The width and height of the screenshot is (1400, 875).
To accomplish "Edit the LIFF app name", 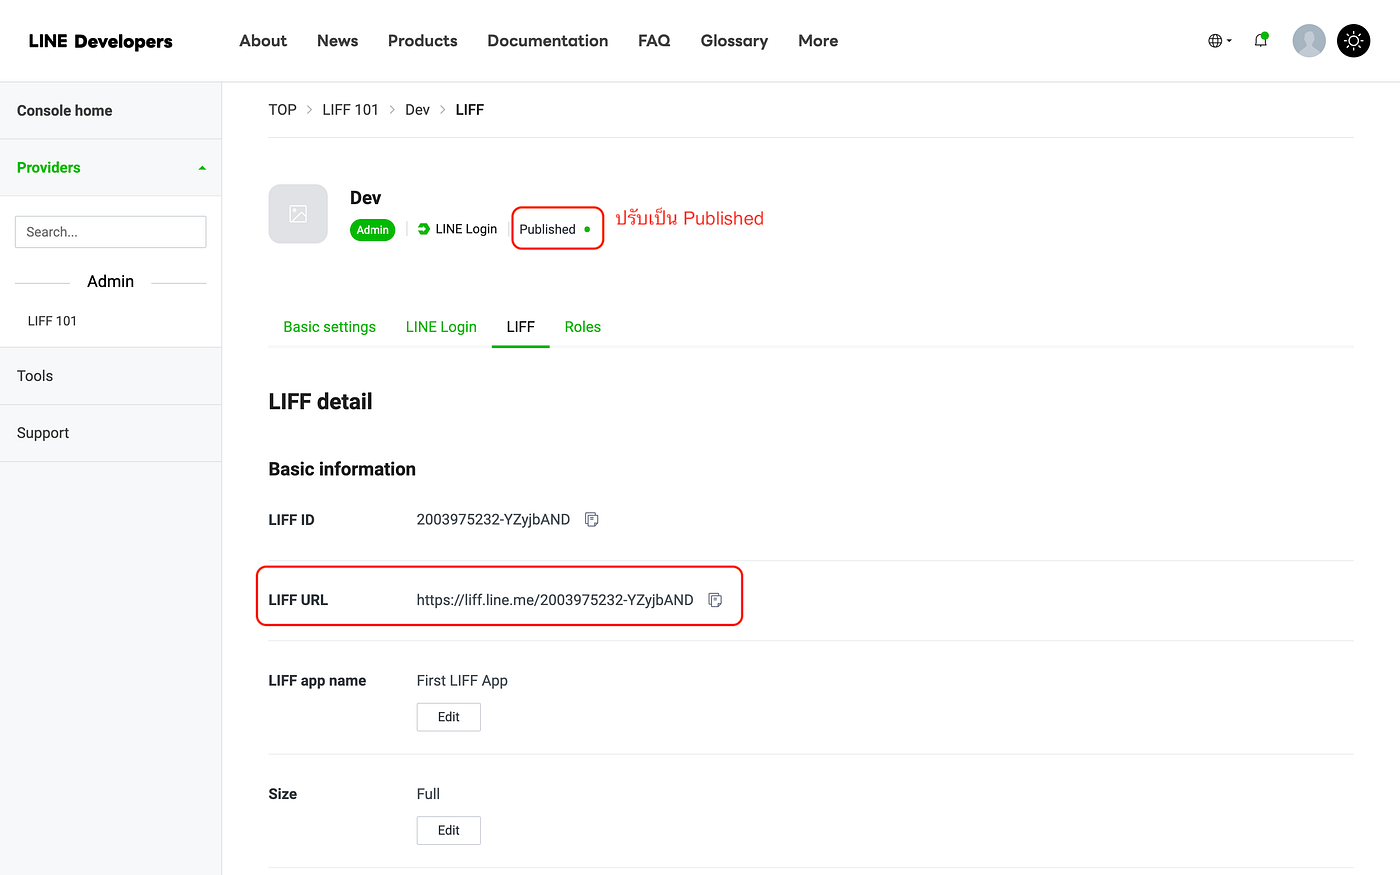I will pyautogui.click(x=448, y=717).
